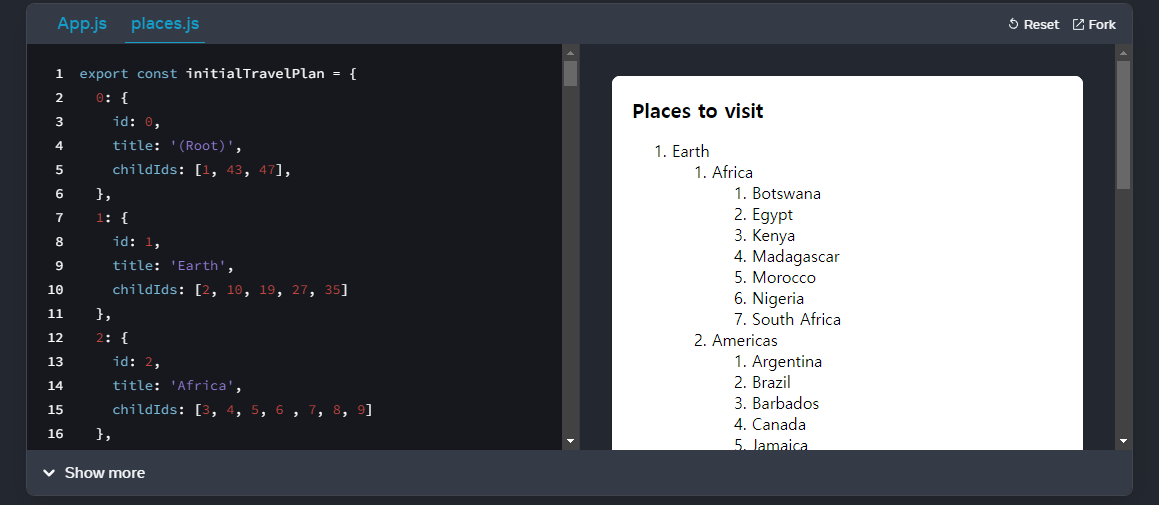Click 'initialTravelPlan' in code line 1

pyautogui.click(x=255, y=74)
